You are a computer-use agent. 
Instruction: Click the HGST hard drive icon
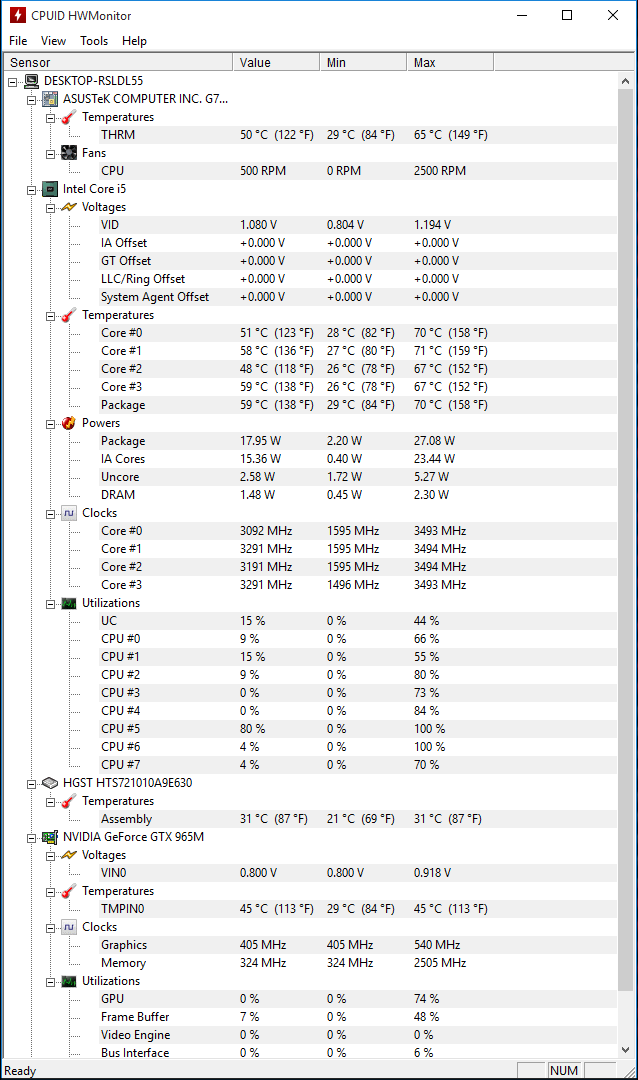pyautogui.click(x=50, y=783)
